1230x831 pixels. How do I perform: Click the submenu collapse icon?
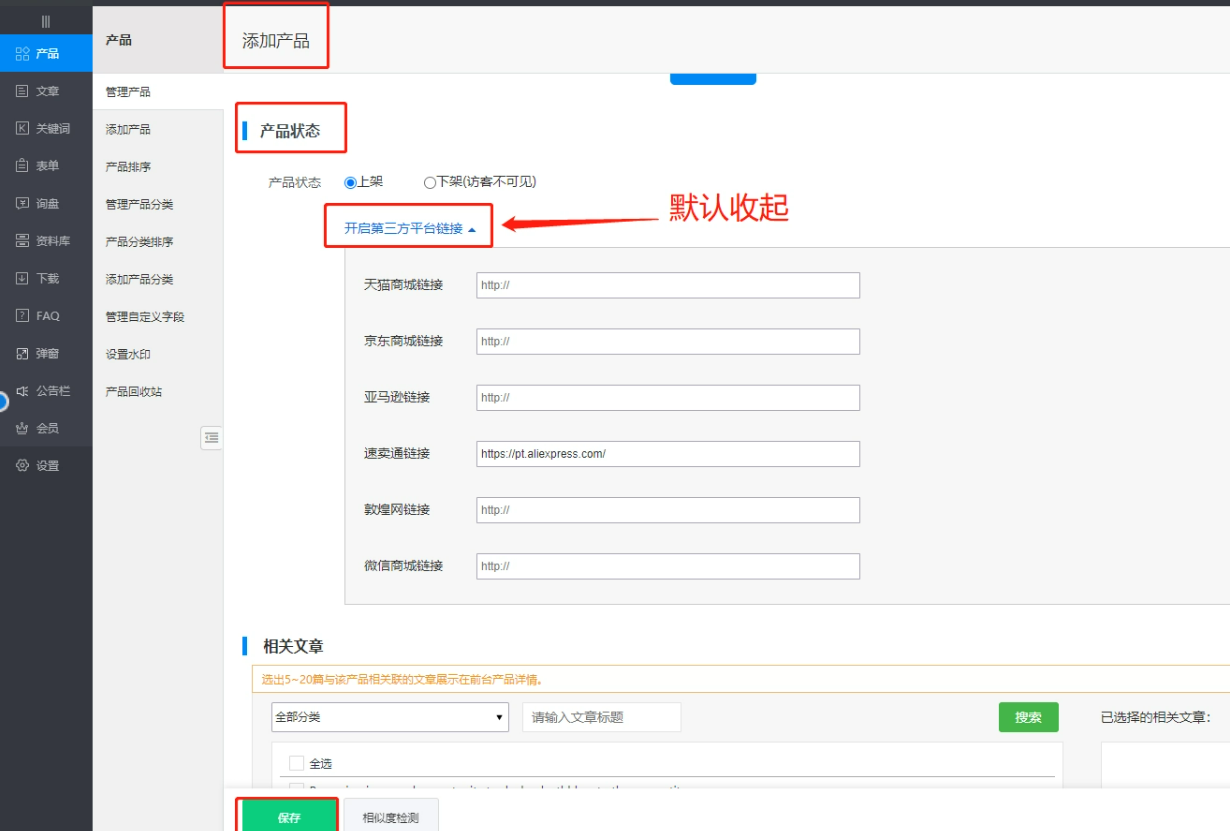211,437
